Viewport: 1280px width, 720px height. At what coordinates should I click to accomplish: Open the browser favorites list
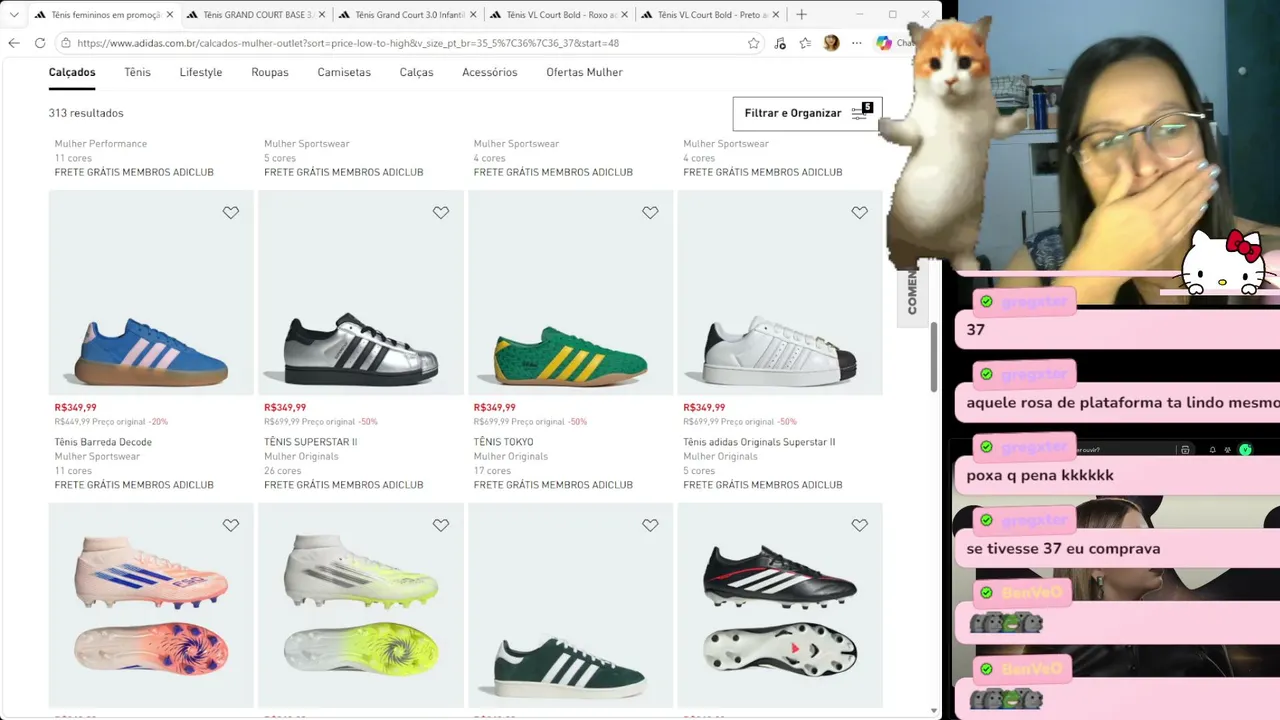pos(805,43)
